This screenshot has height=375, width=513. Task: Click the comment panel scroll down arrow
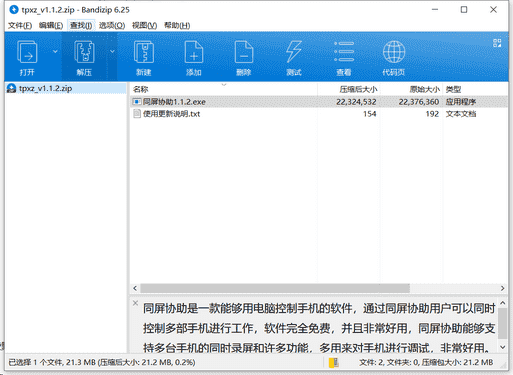(503, 347)
